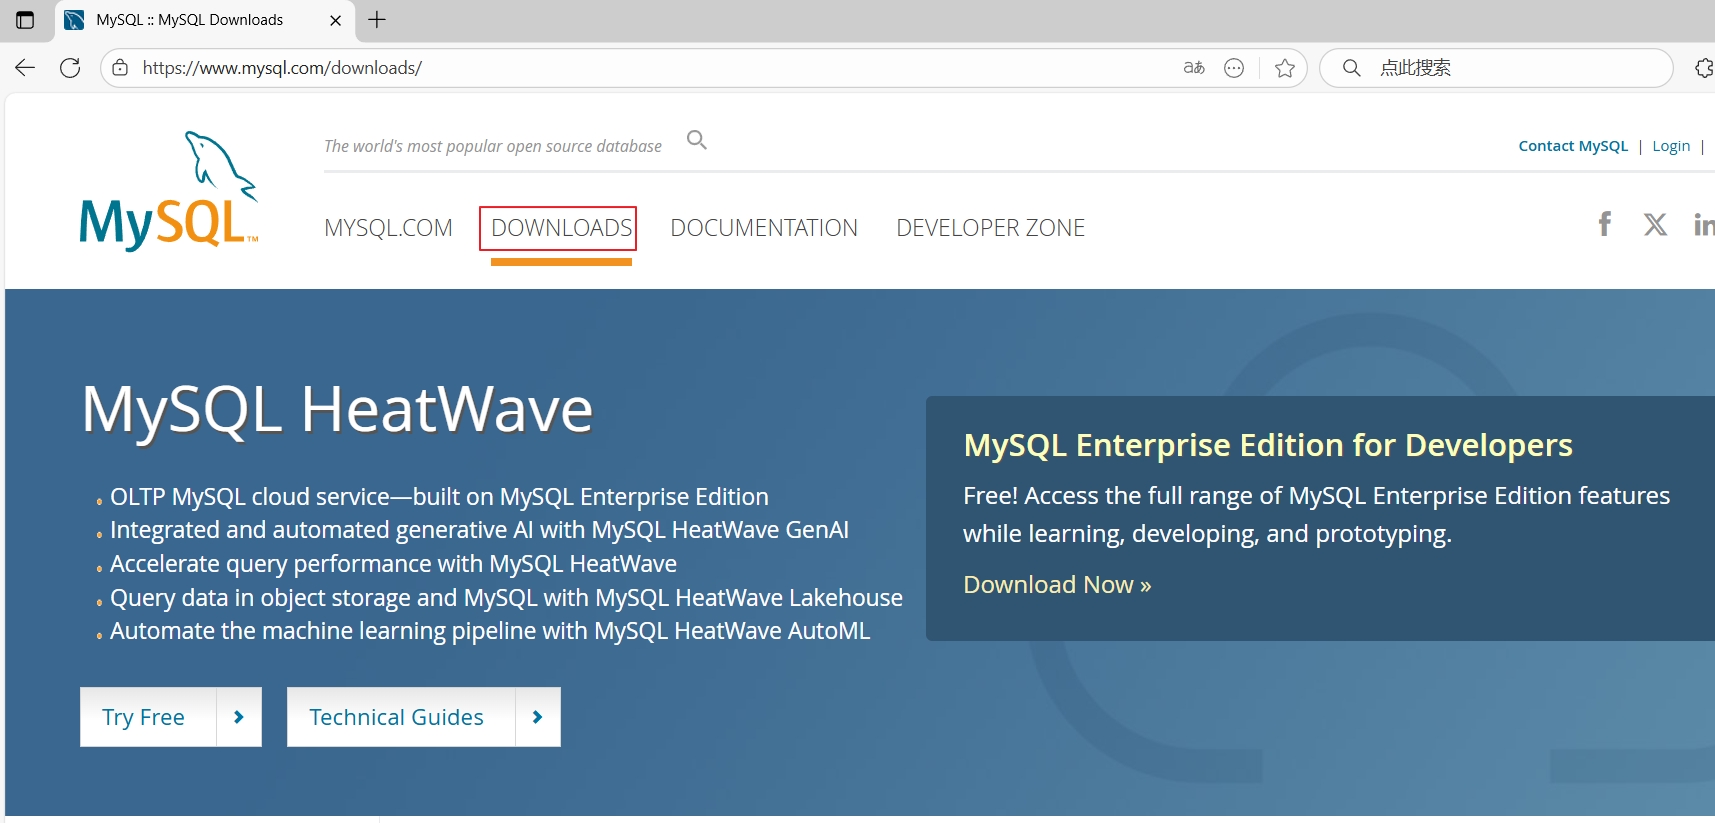Viewport: 1715px width, 823px height.
Task: Click the Try Free button
Action: click(148, 717)
